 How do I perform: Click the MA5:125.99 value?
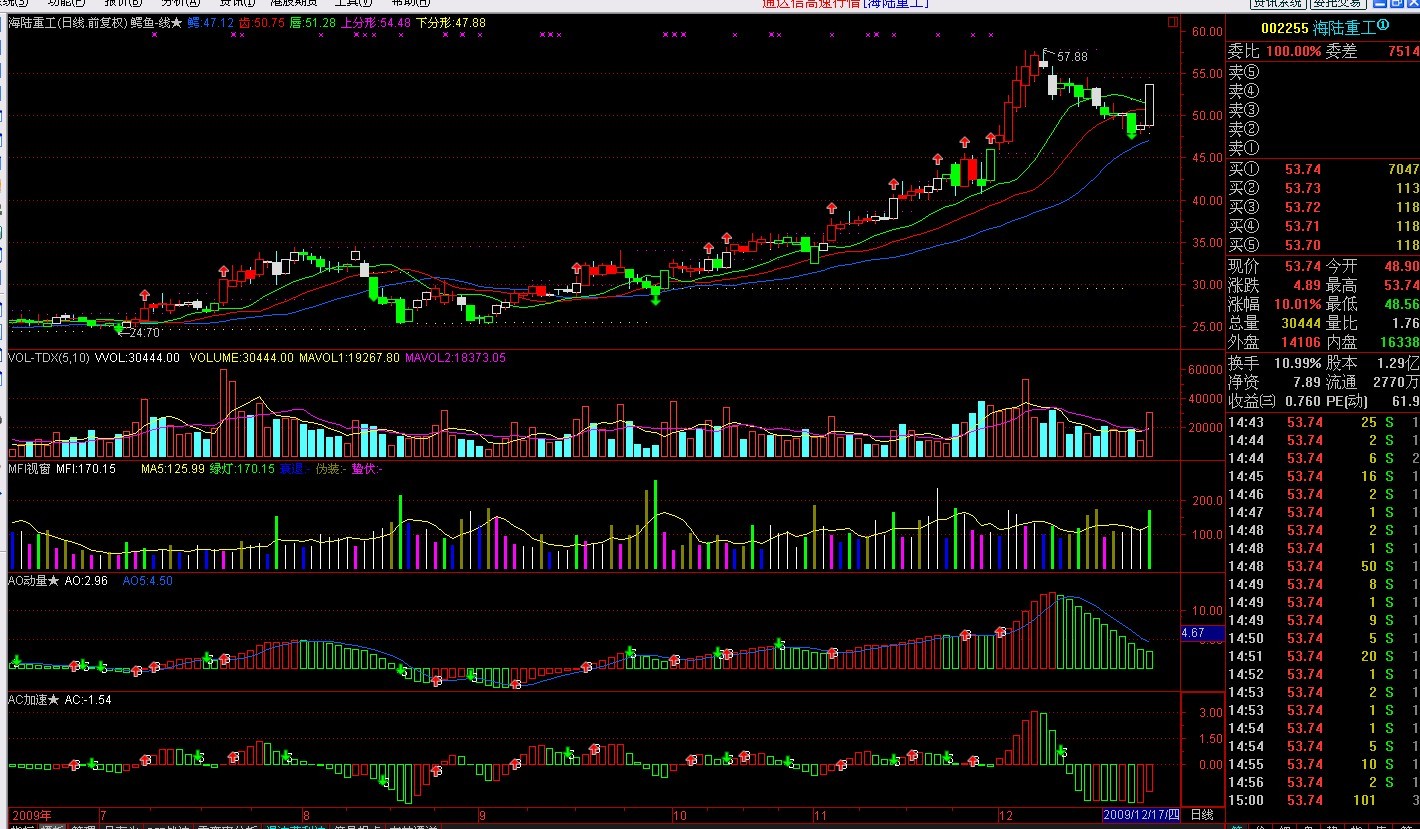pyautogui.click(x=172, y=469)
